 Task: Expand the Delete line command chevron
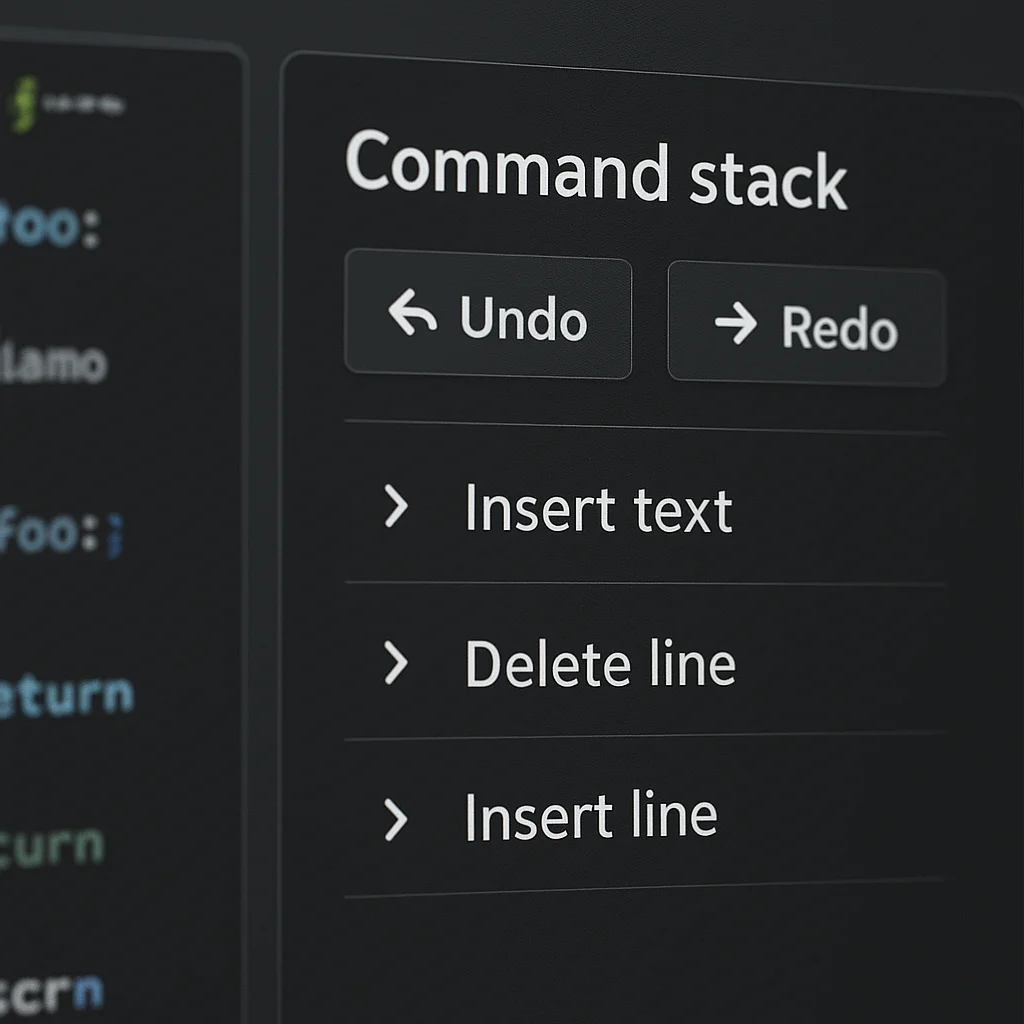click(396, 663)
